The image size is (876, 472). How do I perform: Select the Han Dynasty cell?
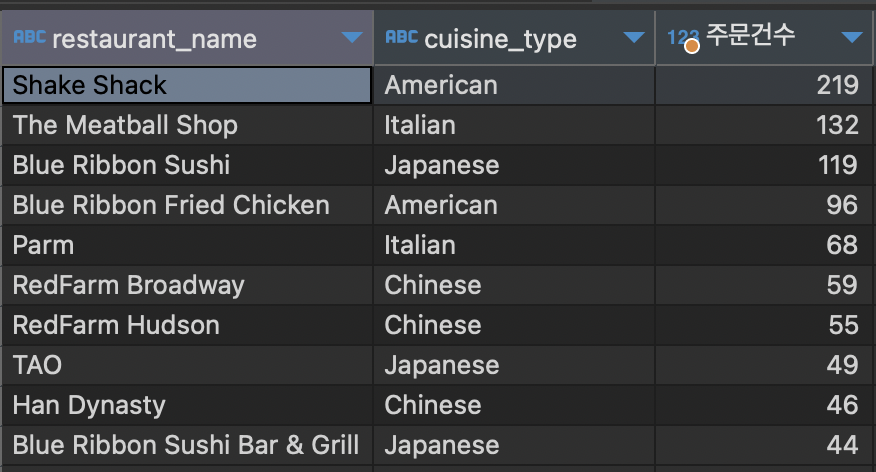187,405
